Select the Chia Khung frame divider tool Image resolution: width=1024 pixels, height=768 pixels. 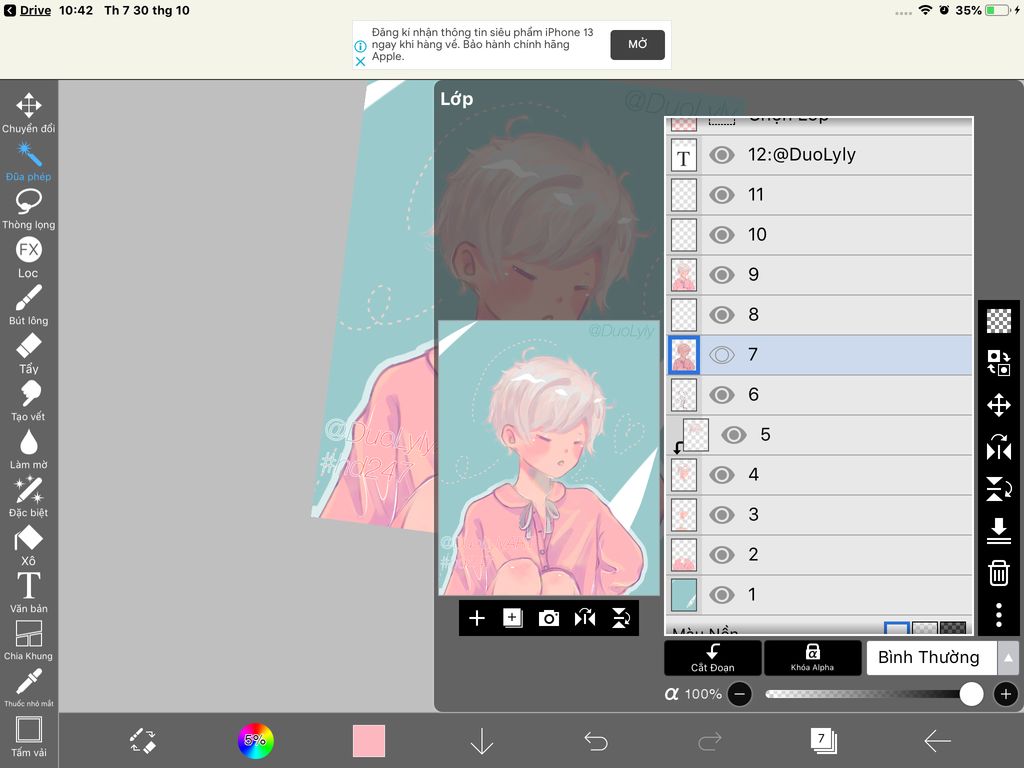click(29, 640)
